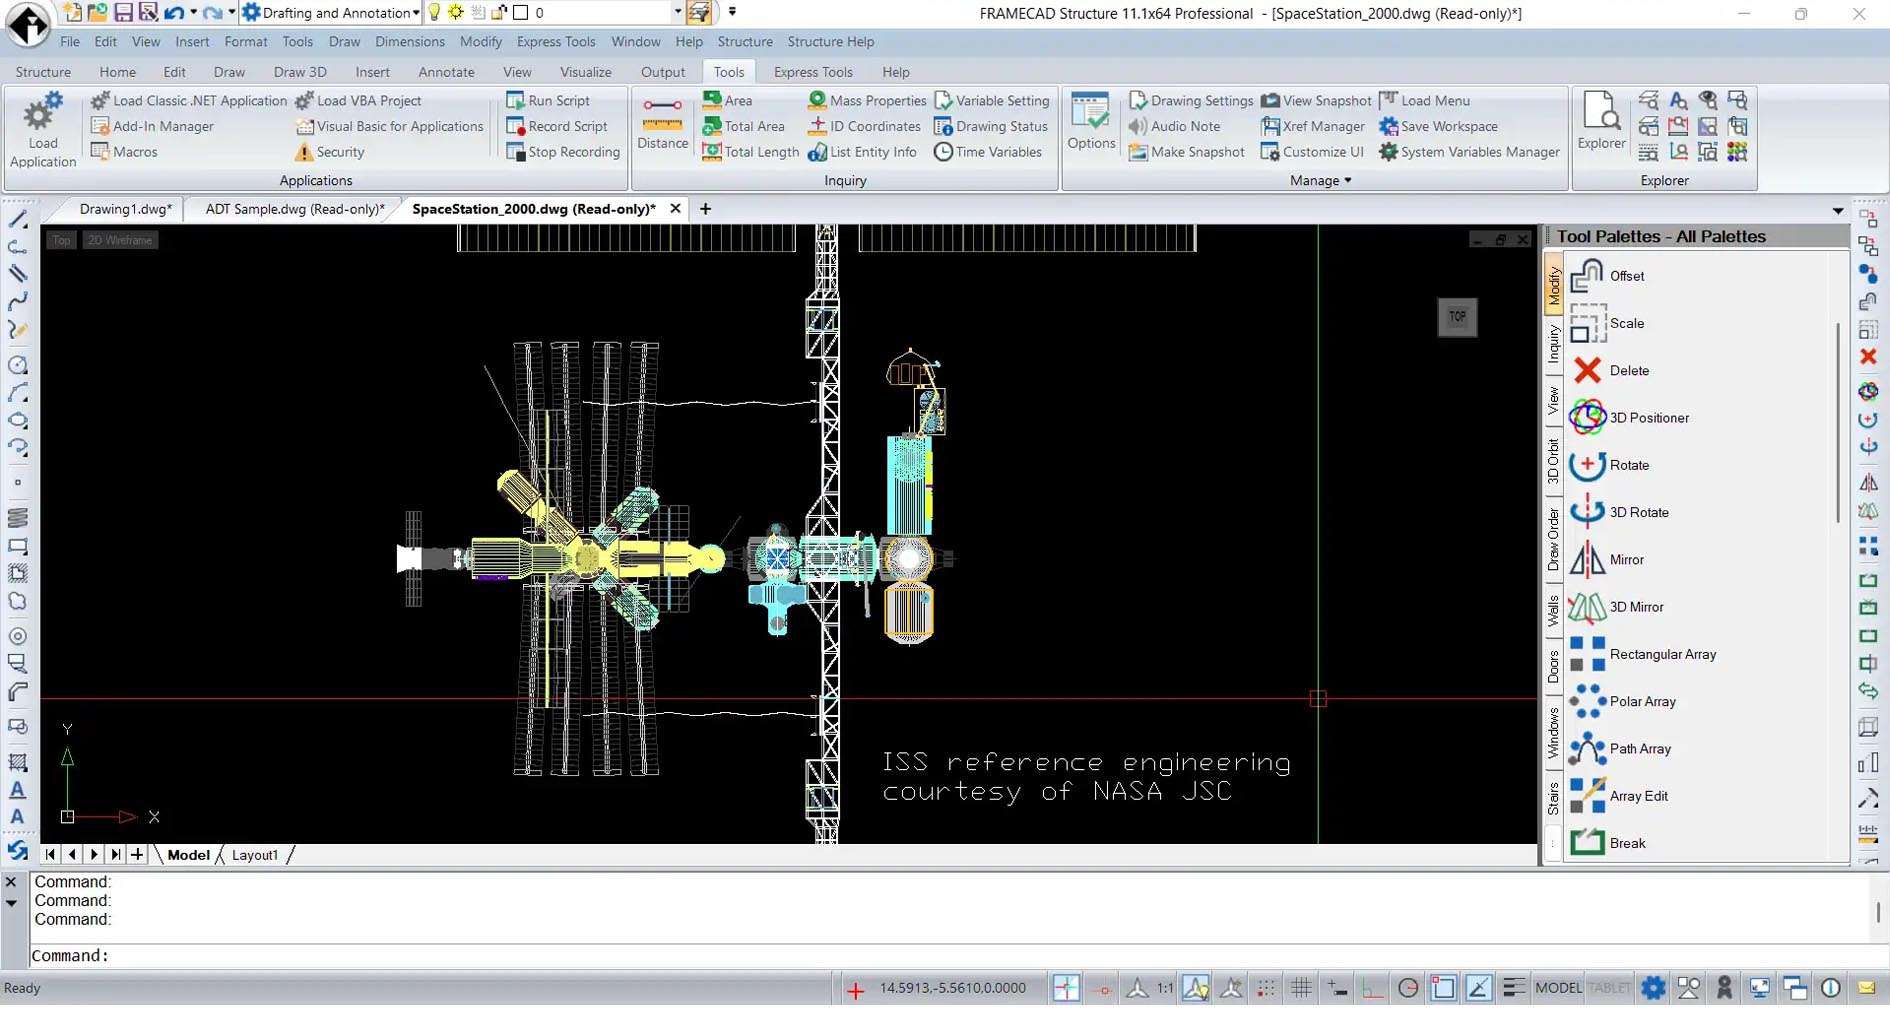Click the Options button
The height and width of the screenshot is (1011, 1890).
(1090, 122)
